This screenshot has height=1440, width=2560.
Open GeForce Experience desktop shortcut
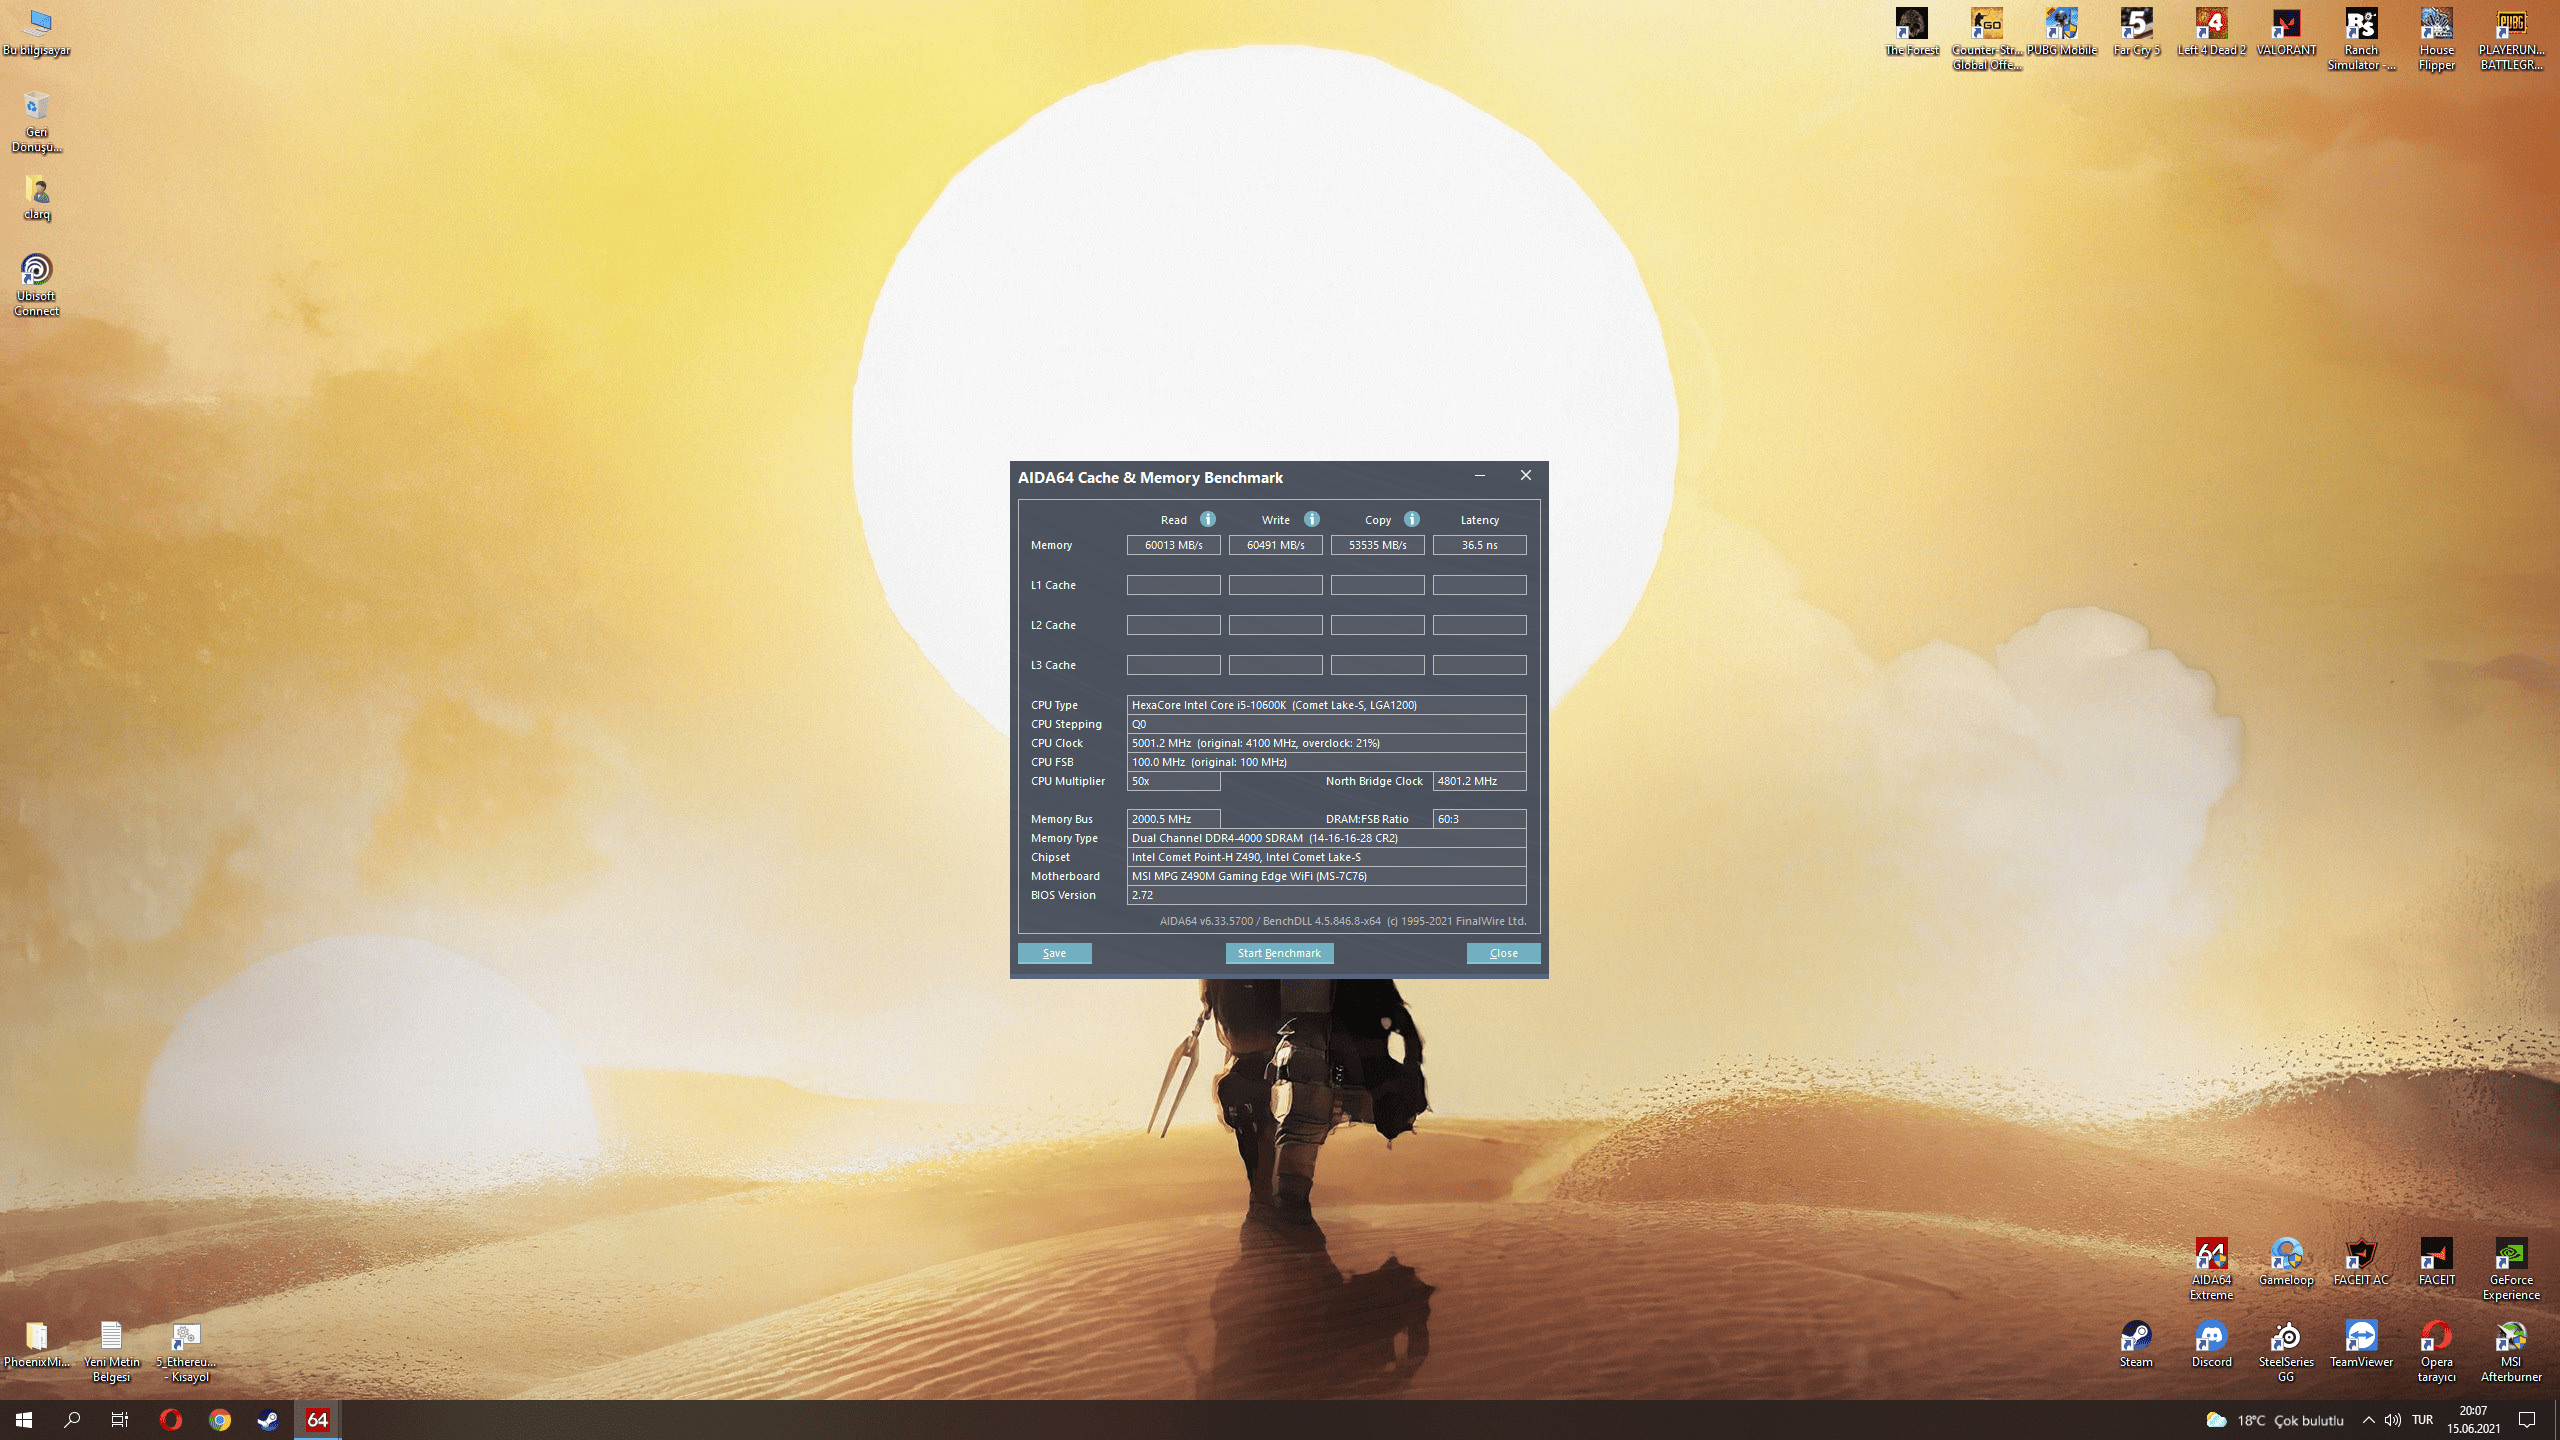point(2511,1268)
